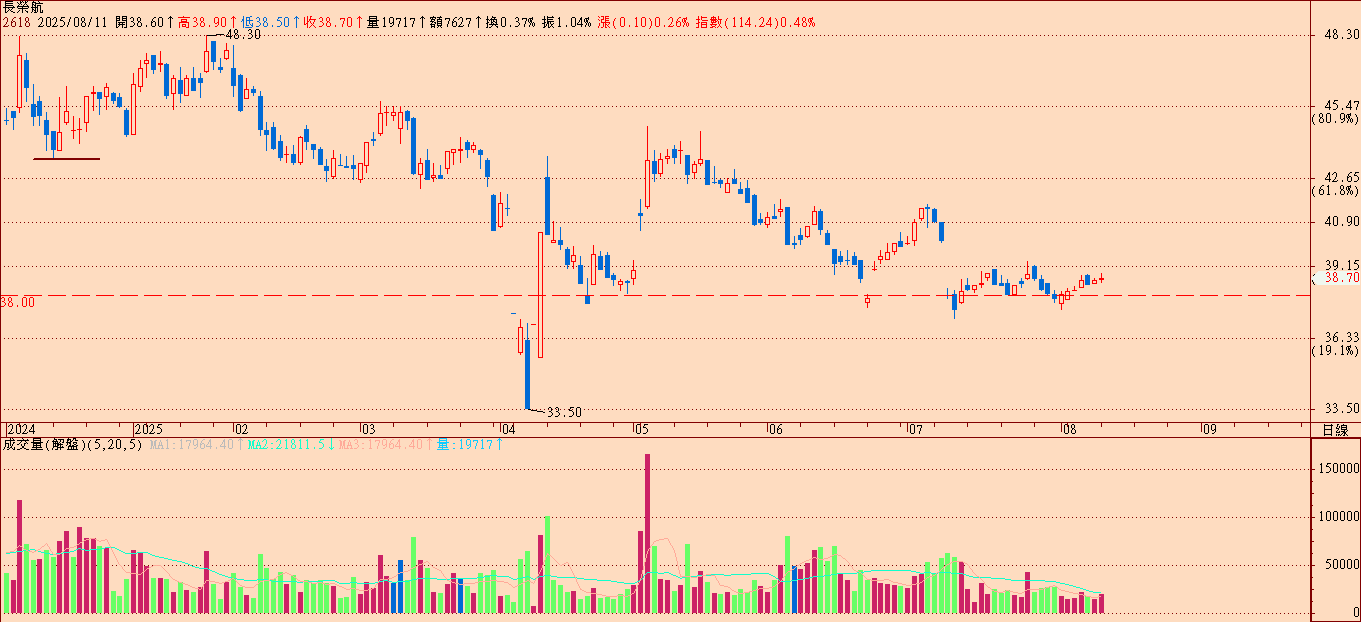
Task: Click the MA1 volume average label
Action: tap(190, 444)
